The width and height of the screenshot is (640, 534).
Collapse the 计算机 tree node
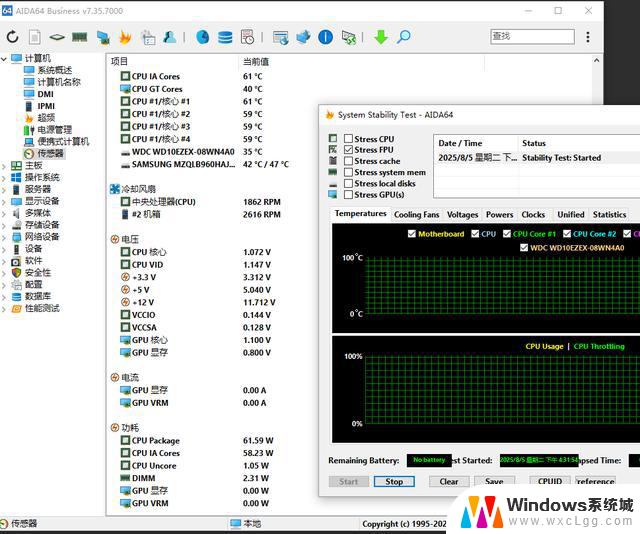pyautogui.click(x=4, y=59)
